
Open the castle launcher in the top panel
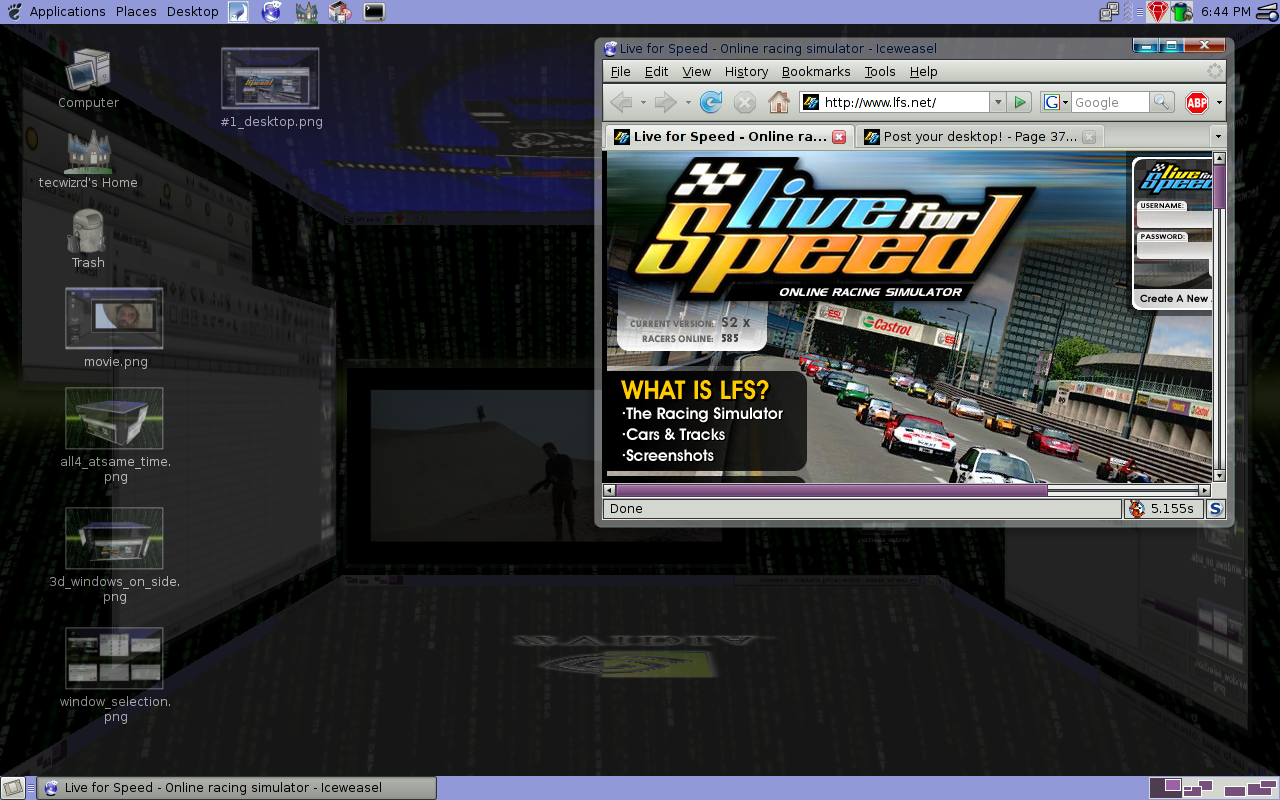pyautogui.click(x=306, y=12)
